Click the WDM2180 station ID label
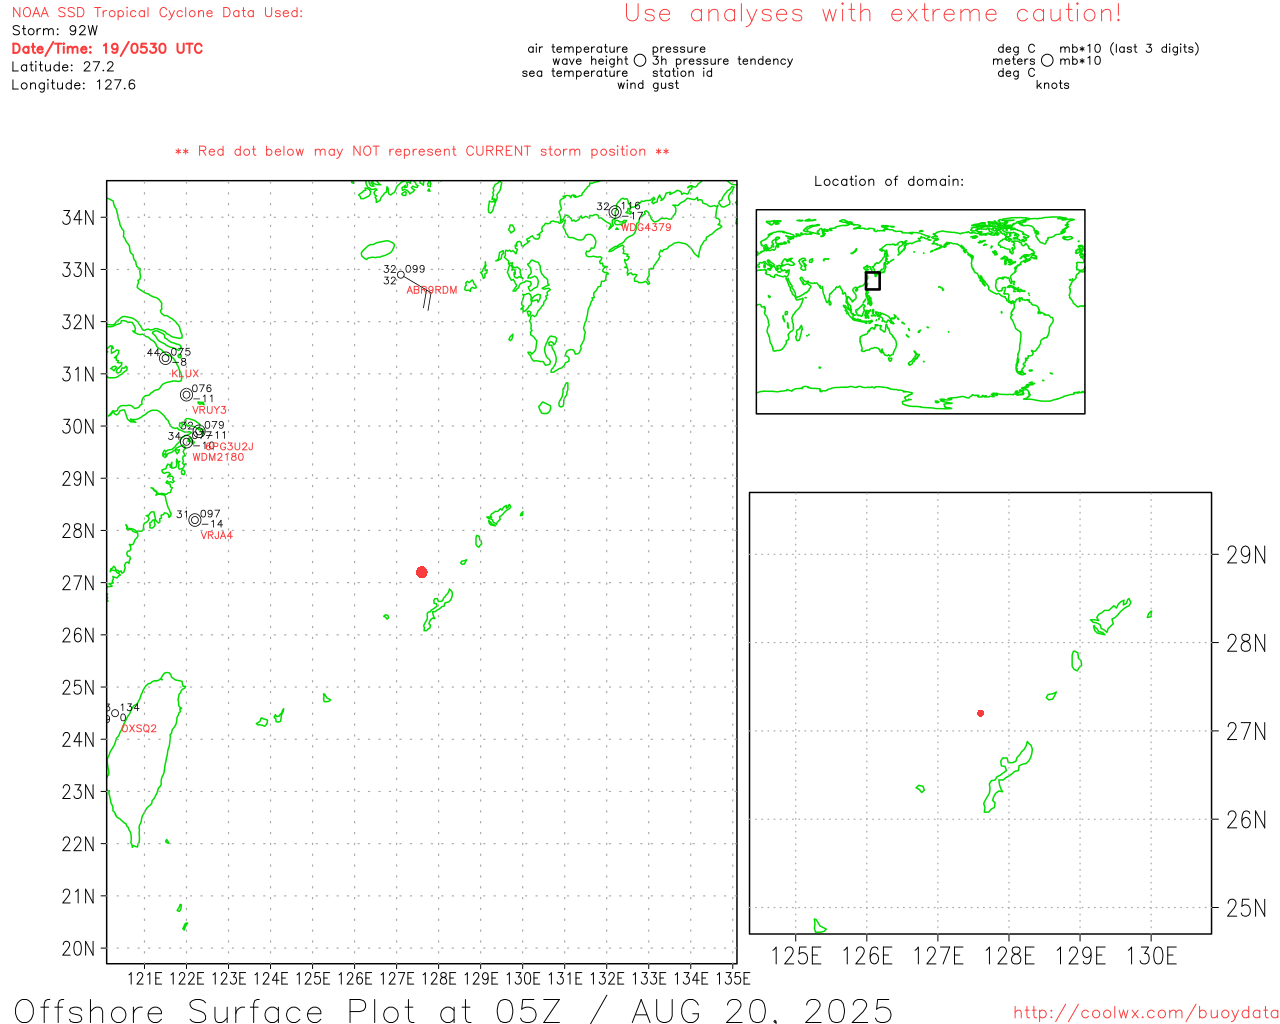The image size is (1280, 1024). 218,457
